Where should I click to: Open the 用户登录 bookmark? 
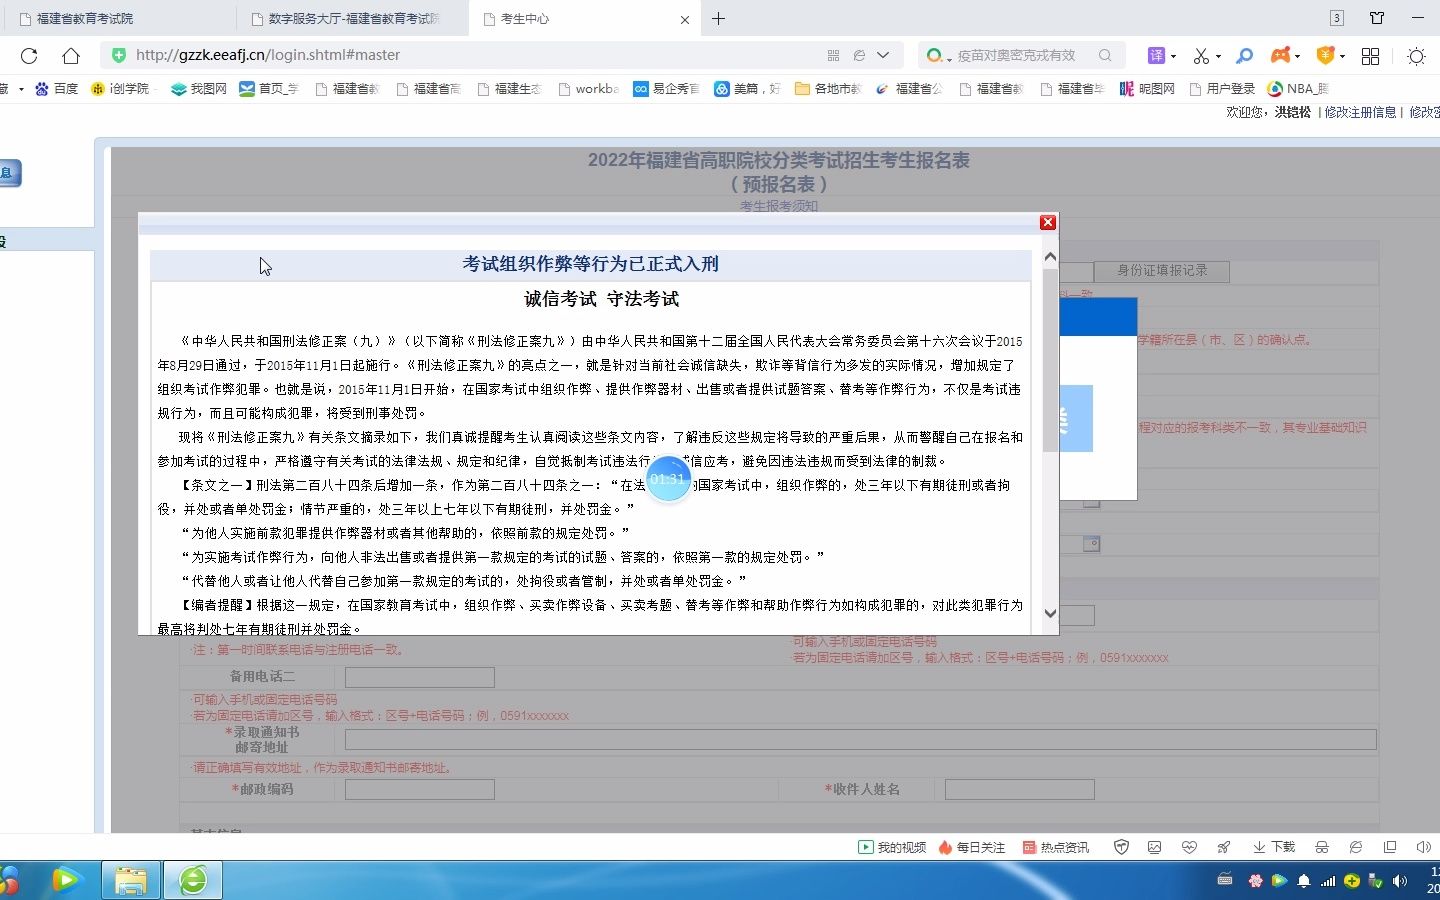[x=1222, y=89]
